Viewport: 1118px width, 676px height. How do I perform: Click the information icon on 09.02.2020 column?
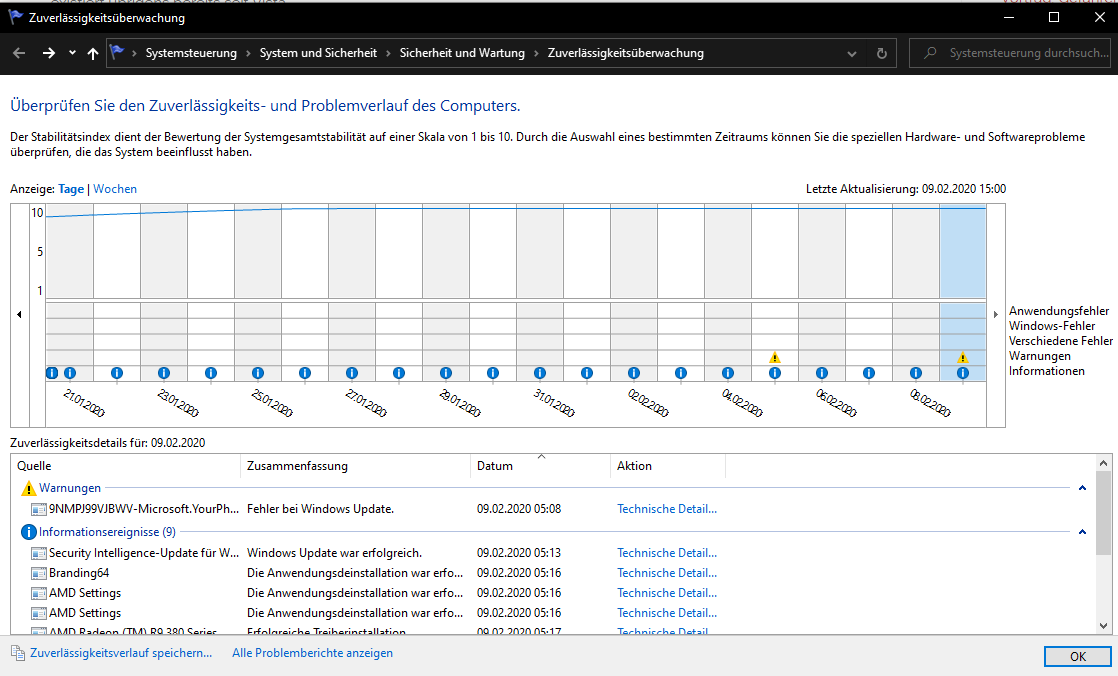pos(962,373)
